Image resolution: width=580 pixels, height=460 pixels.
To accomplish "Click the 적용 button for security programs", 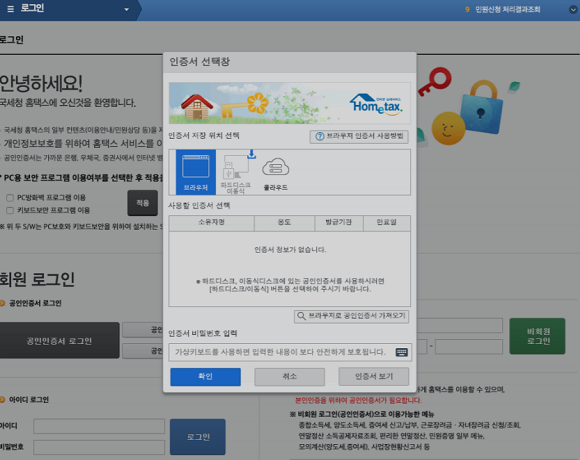I will click(x=143, y=203).
